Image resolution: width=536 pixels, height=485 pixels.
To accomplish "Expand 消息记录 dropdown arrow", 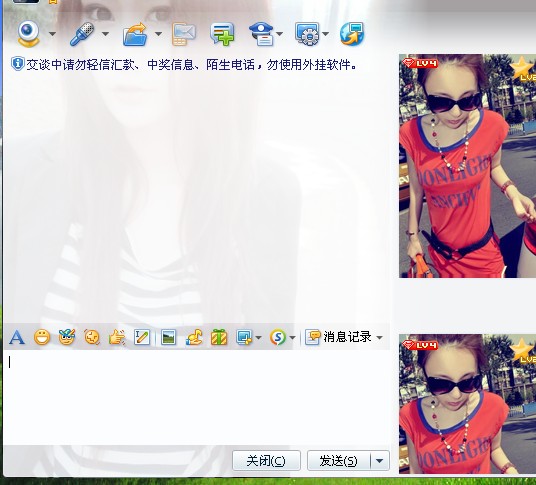I will [379, 338].
